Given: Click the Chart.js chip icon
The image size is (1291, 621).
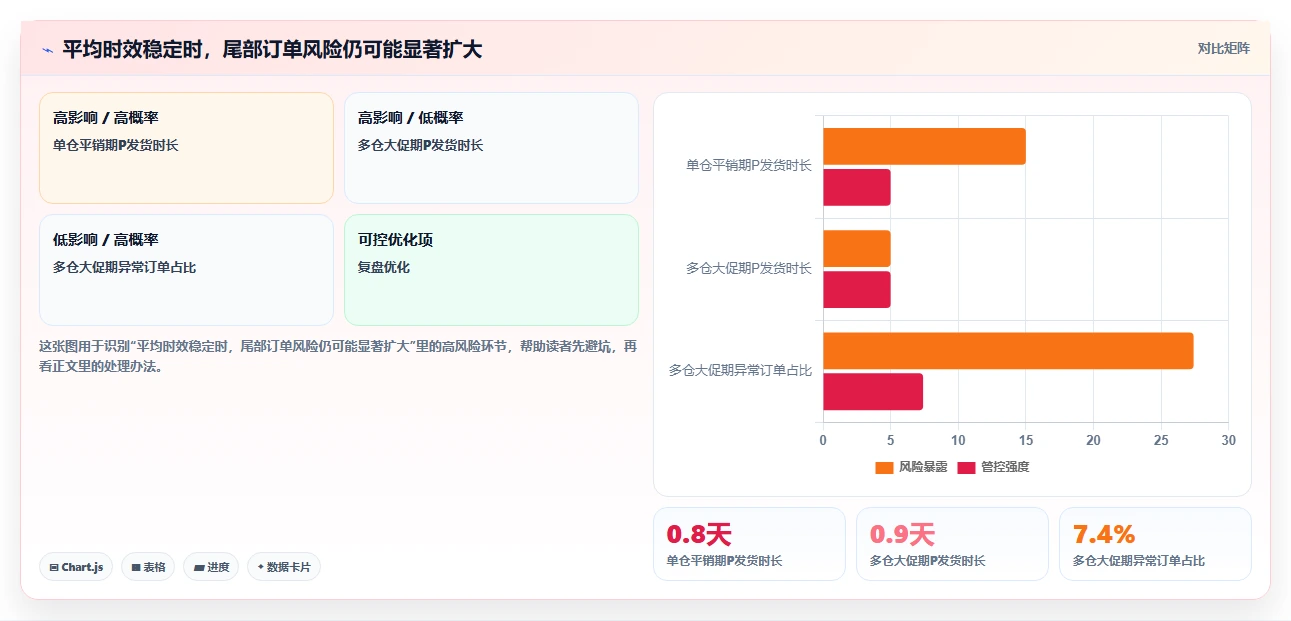Looking at the screenshot, I should 54,567.
